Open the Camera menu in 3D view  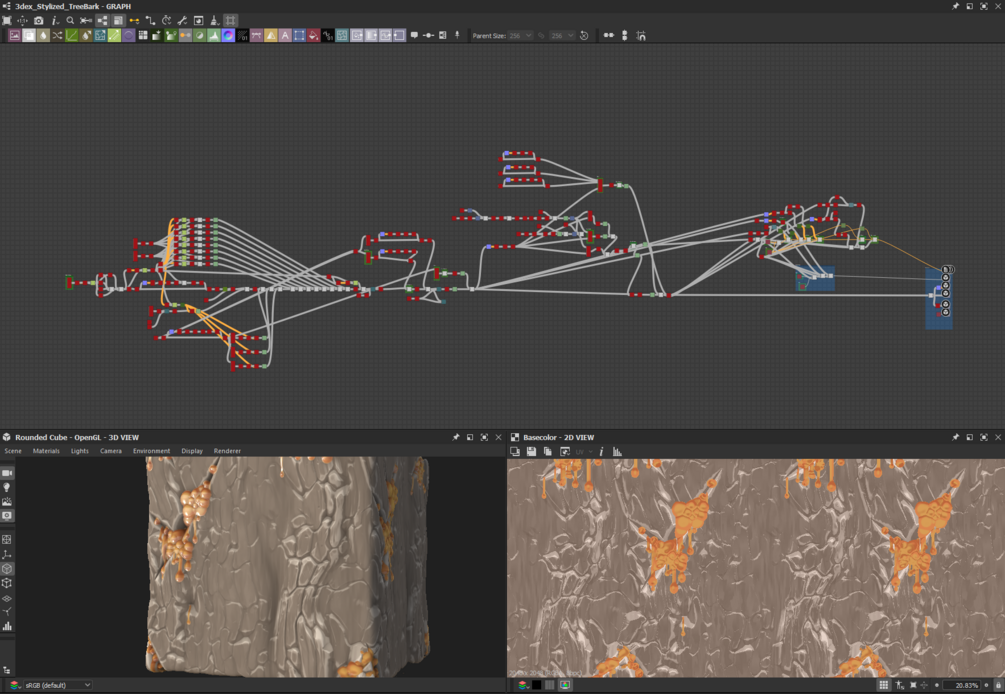pyautogui.click(x=111, y=451)
